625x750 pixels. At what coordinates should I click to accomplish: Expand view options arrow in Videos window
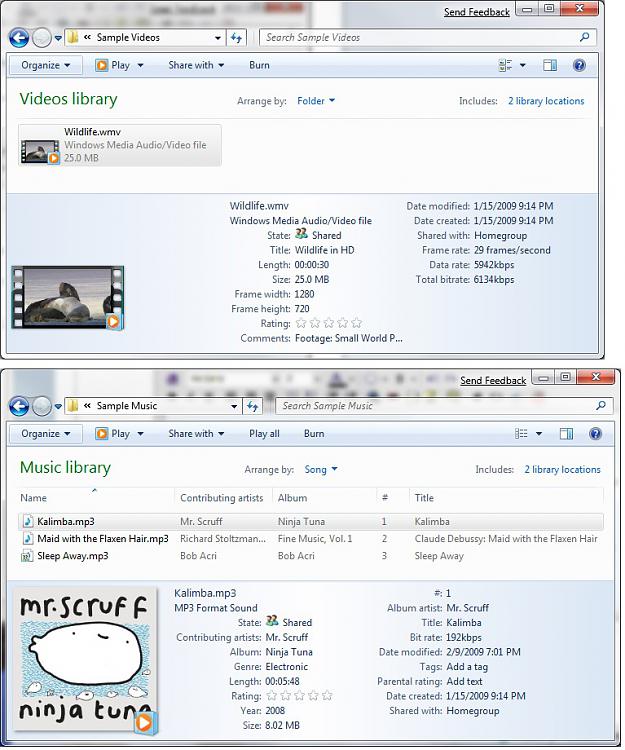[523, 65]
